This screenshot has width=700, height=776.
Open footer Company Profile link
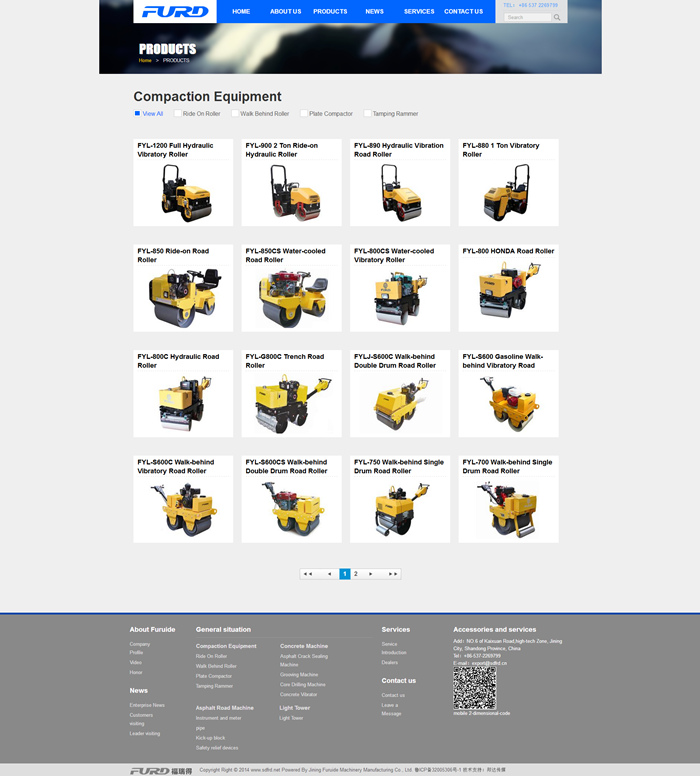140,648
